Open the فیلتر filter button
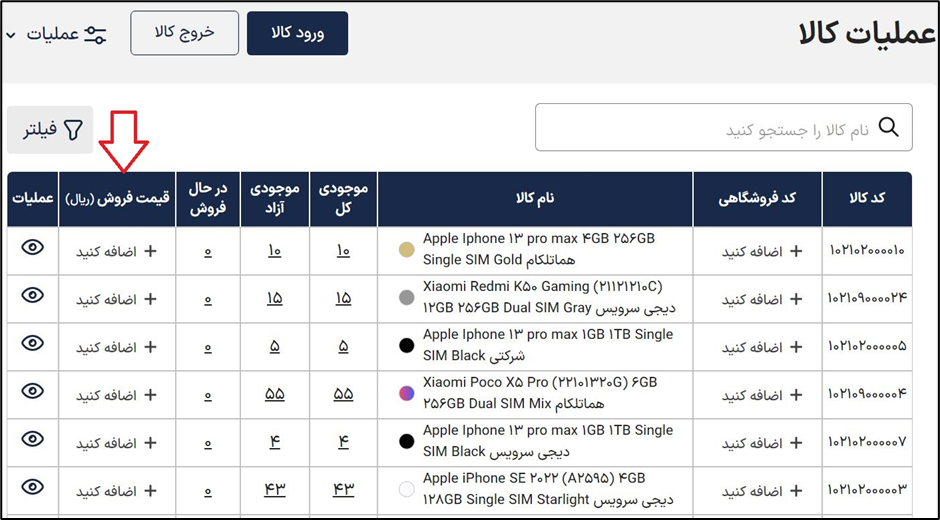This screenshot has width=940, height=520. (x=50, y=130)
